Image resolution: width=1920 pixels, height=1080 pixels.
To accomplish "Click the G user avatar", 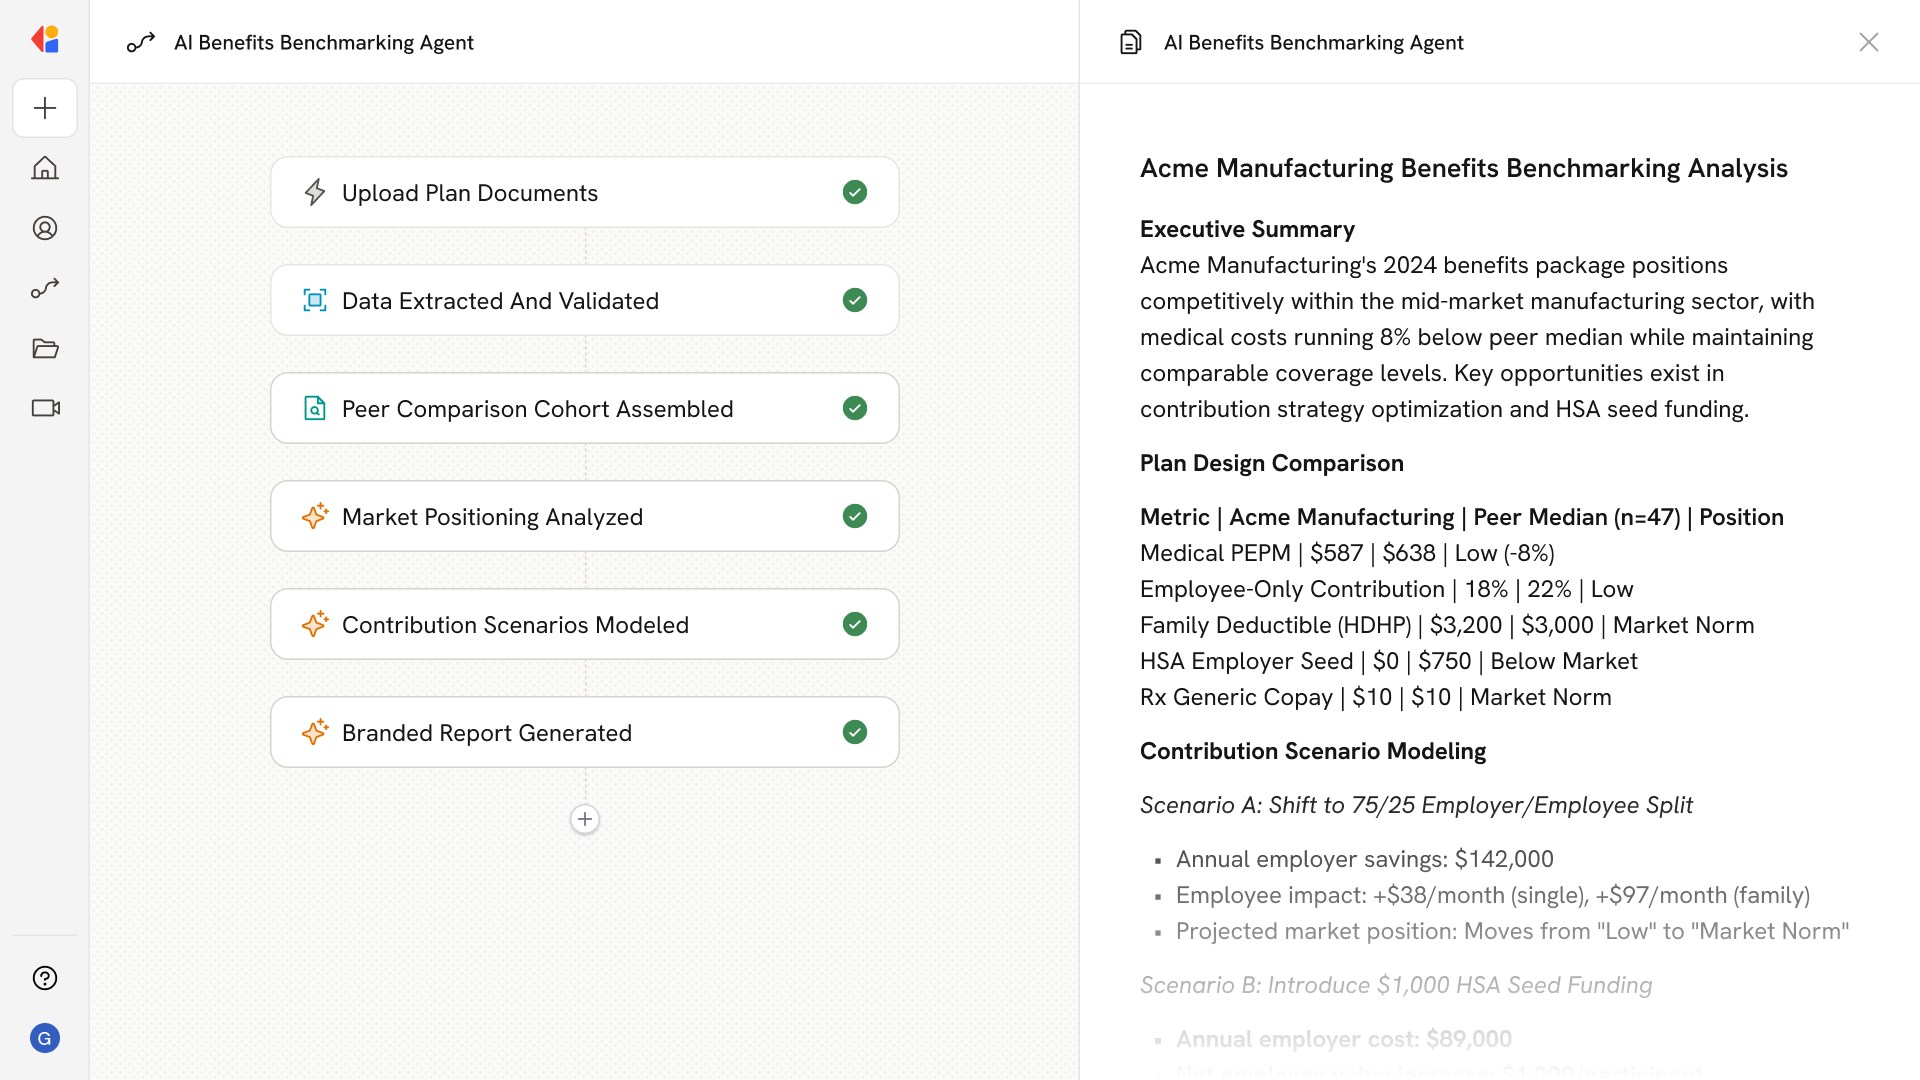I will pos(45,1038).
